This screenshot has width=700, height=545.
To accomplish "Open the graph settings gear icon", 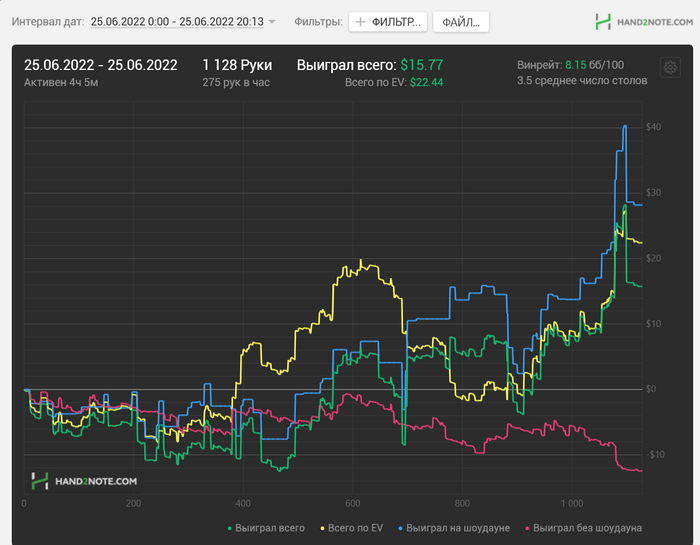I will pyautogui.click(x=670, y=67).
